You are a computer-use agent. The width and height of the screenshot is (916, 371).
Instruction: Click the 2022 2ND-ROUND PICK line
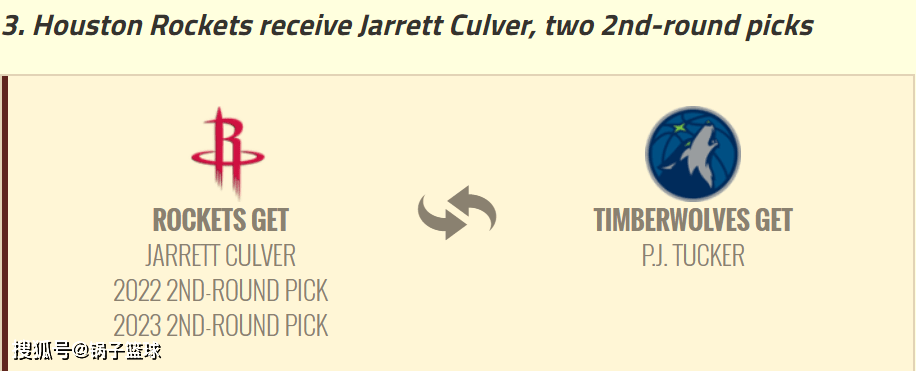click(221, 290)
